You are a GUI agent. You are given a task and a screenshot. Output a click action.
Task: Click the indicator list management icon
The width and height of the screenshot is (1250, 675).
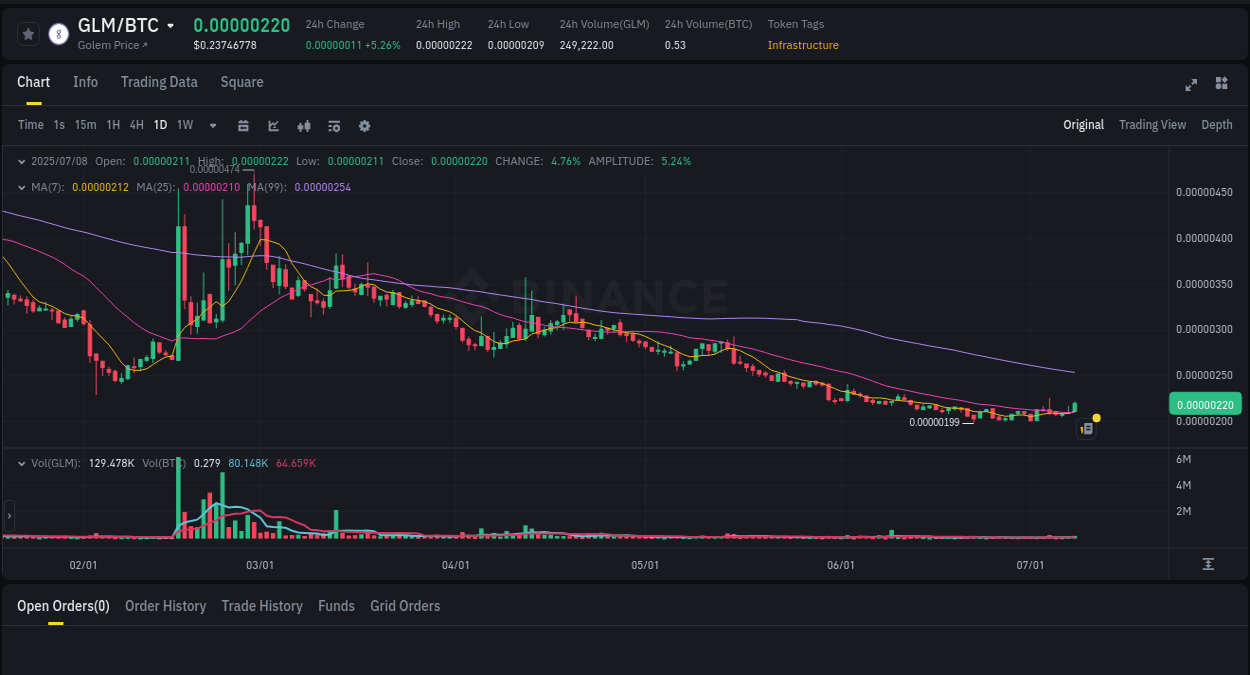click(333, 125)
